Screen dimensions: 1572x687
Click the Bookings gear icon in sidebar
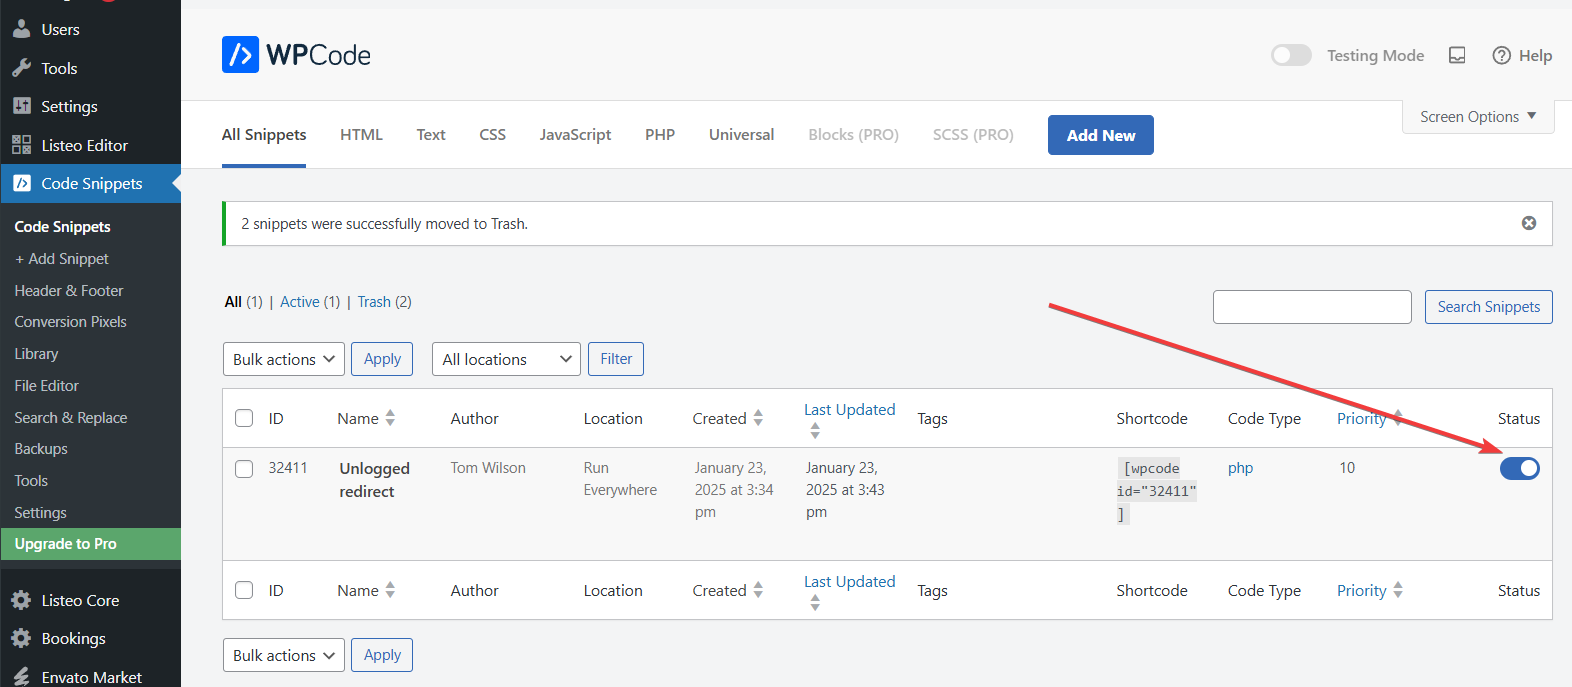pos(21,638)
